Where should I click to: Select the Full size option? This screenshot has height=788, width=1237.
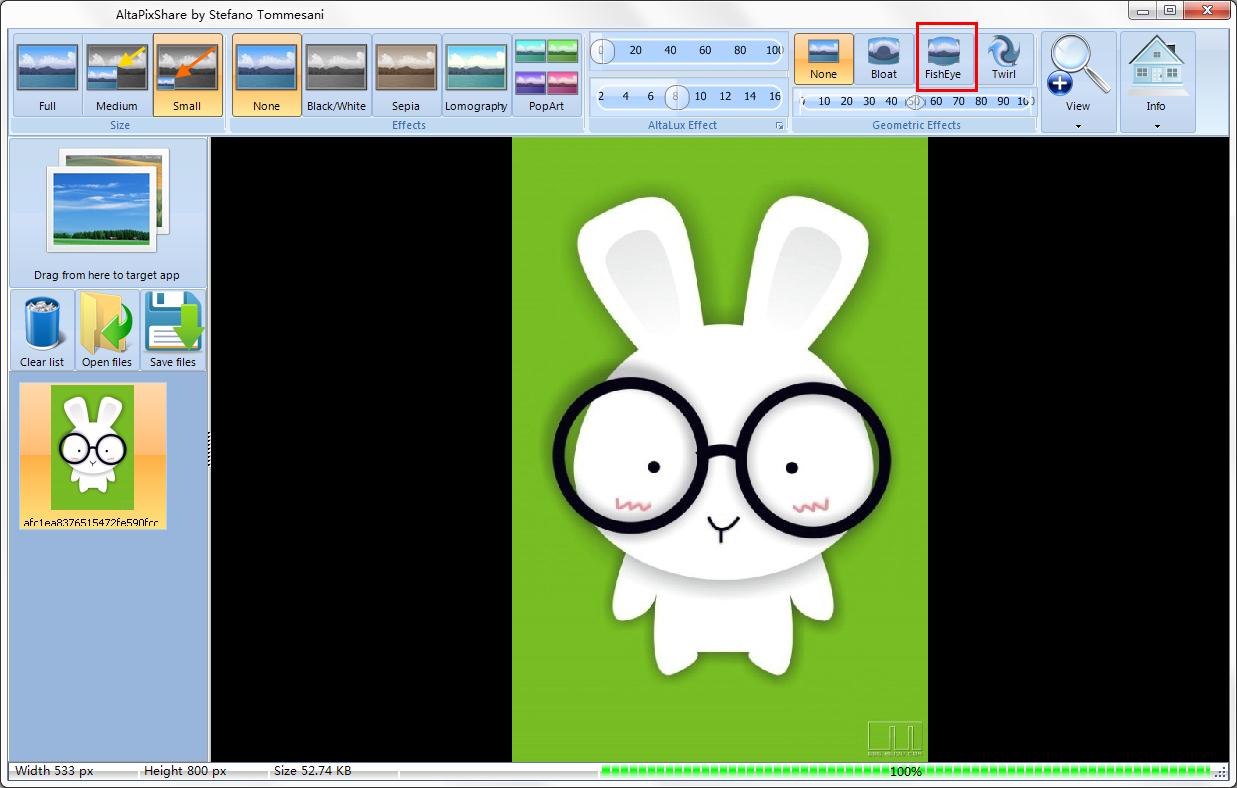(x=47, y=75)
